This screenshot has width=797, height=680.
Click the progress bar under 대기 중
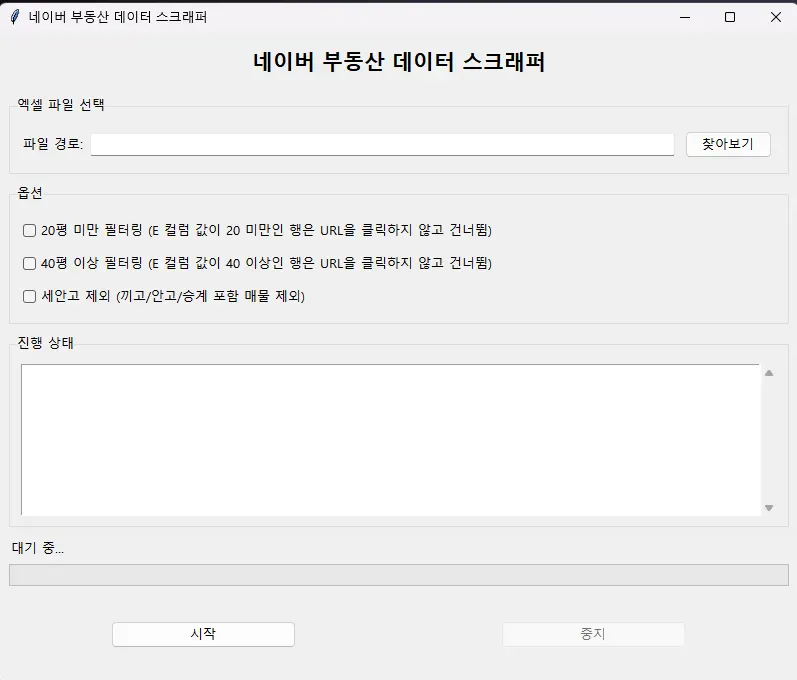coord(399,575)
